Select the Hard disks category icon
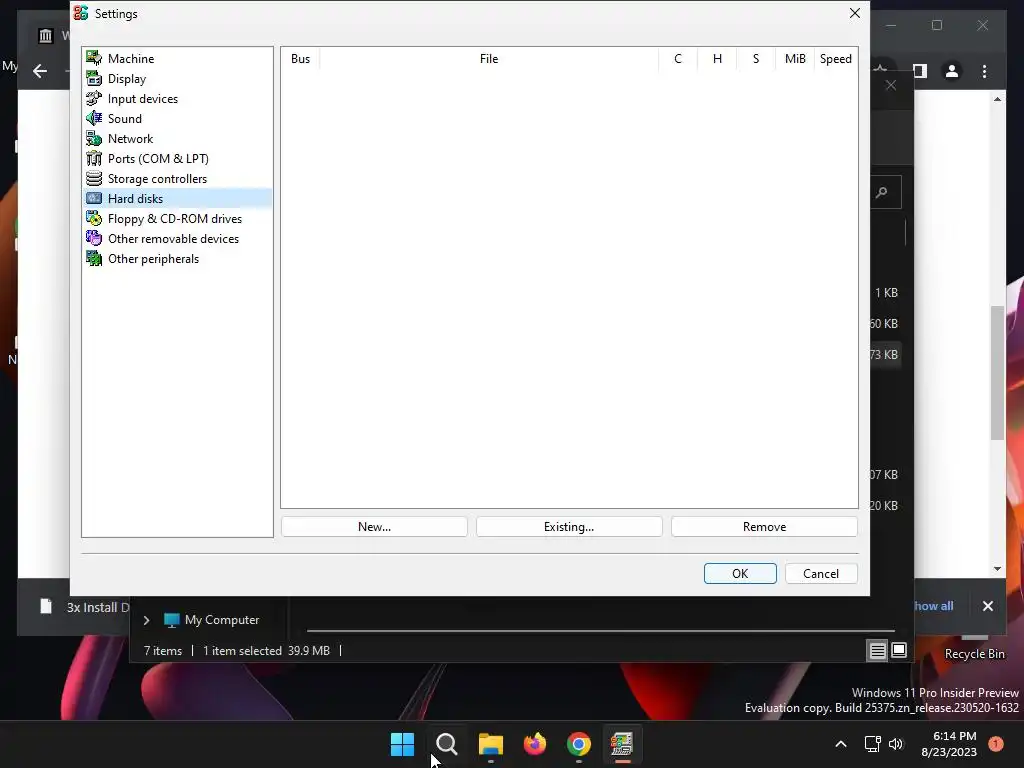Image resolution: width=1024 pixels, height=768 pixels. click(94, 199)
